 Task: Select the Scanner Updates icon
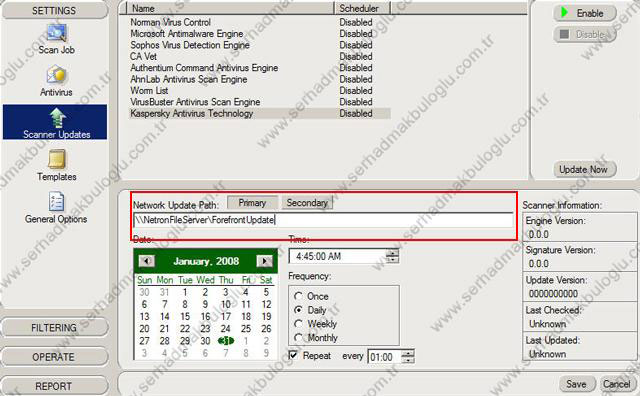[x=55, y=122]
